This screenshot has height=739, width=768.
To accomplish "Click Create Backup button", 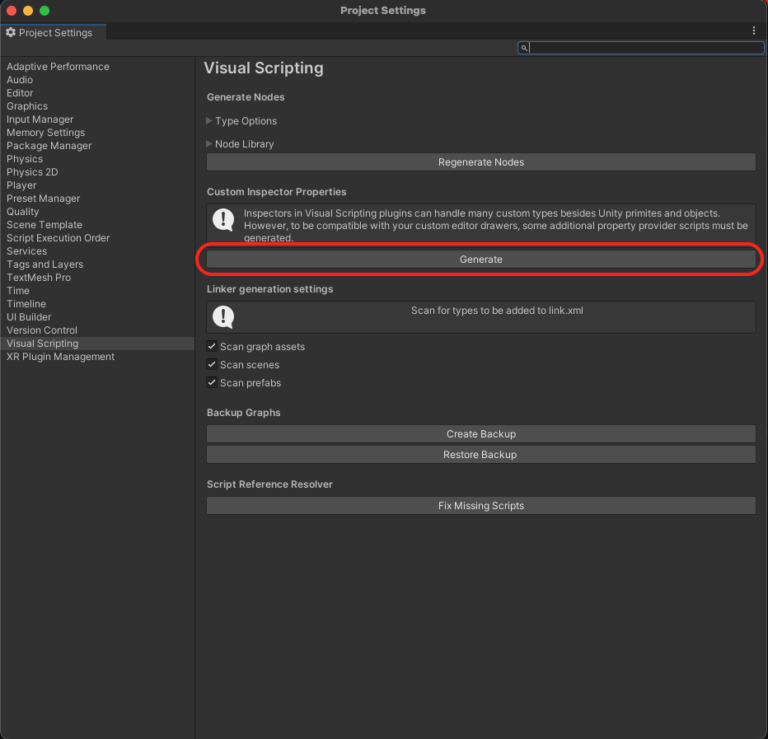I will pos(481,434).
